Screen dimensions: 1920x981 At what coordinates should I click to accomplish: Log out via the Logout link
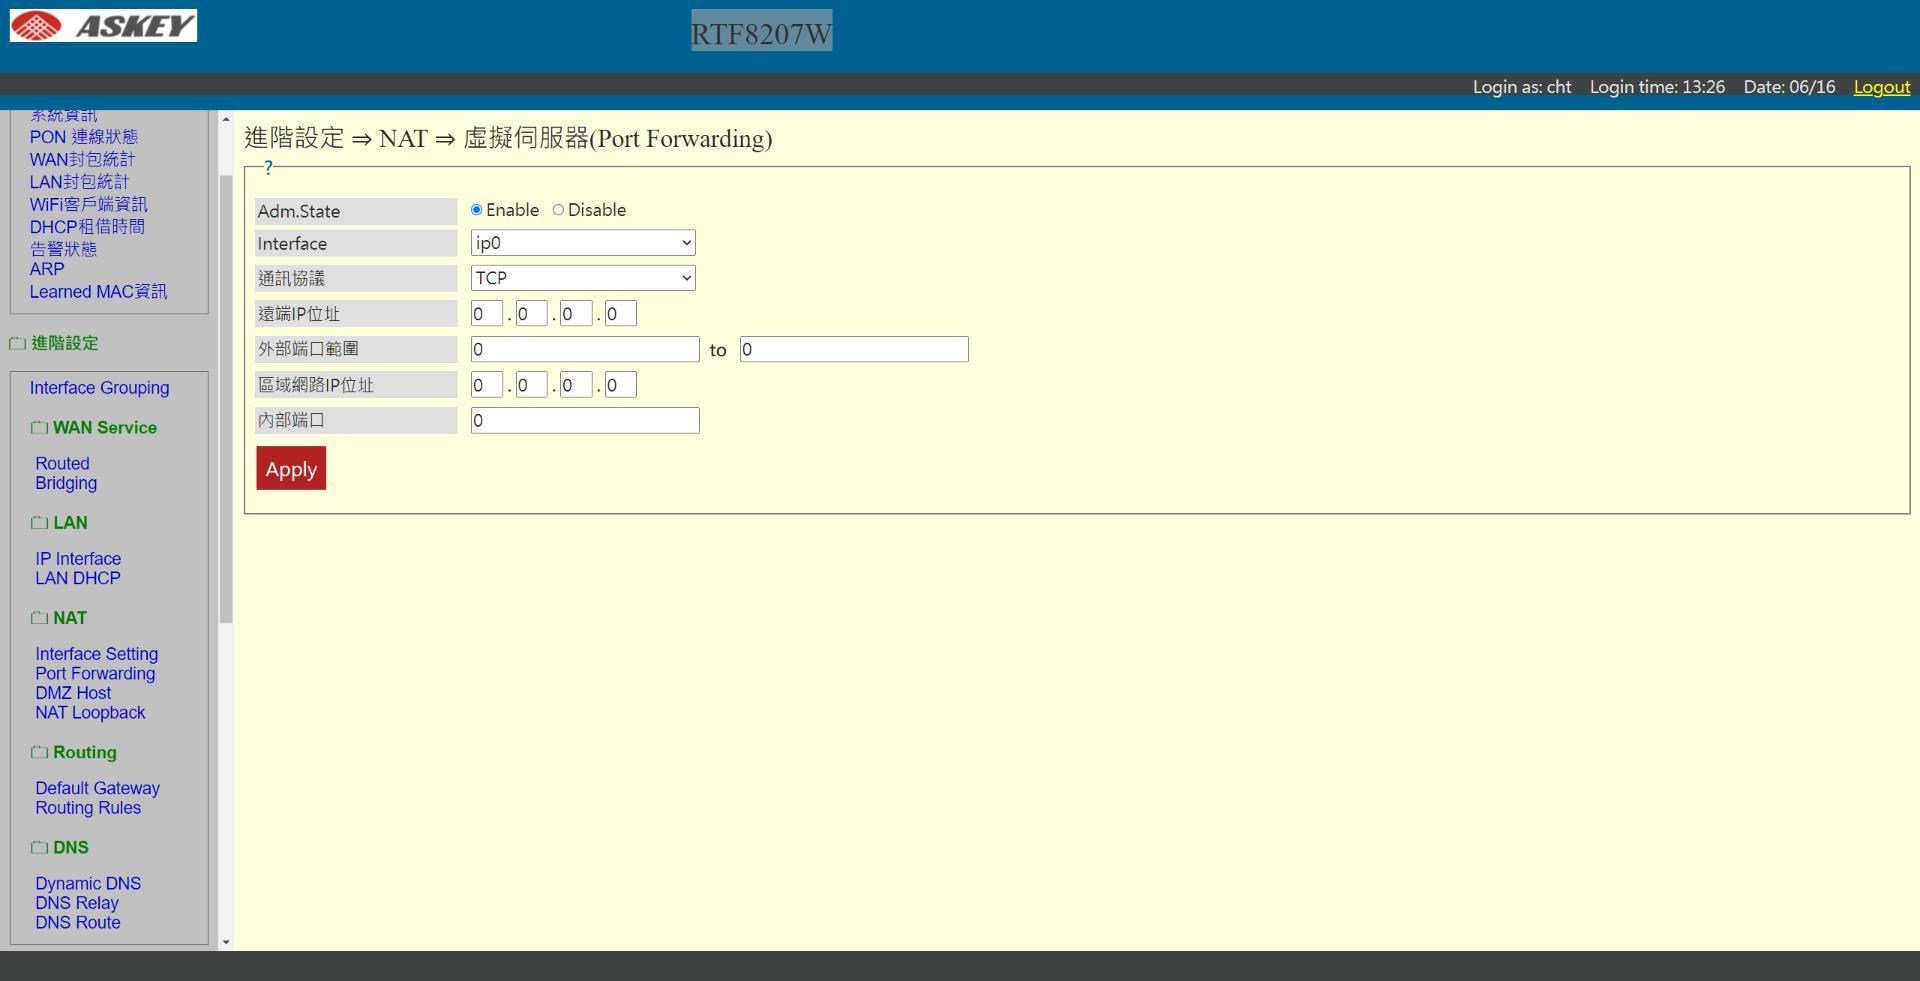point(1881,87)
